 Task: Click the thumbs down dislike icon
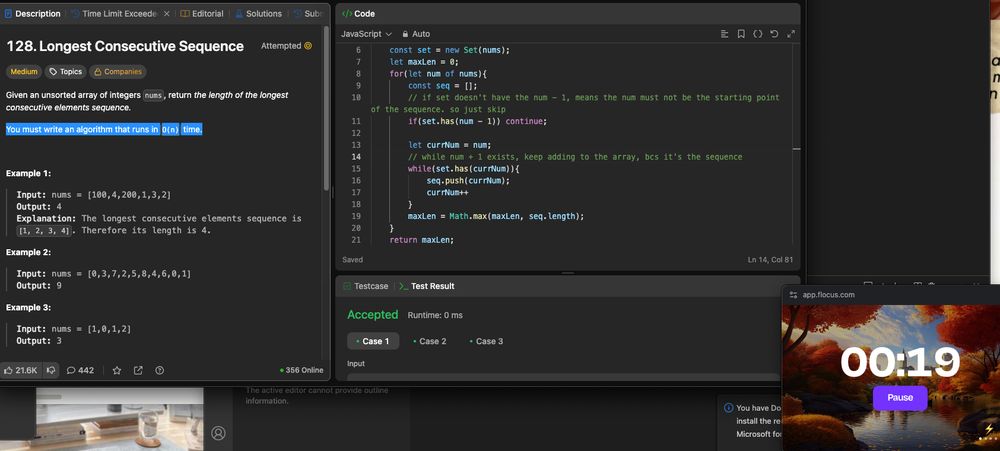51,370
